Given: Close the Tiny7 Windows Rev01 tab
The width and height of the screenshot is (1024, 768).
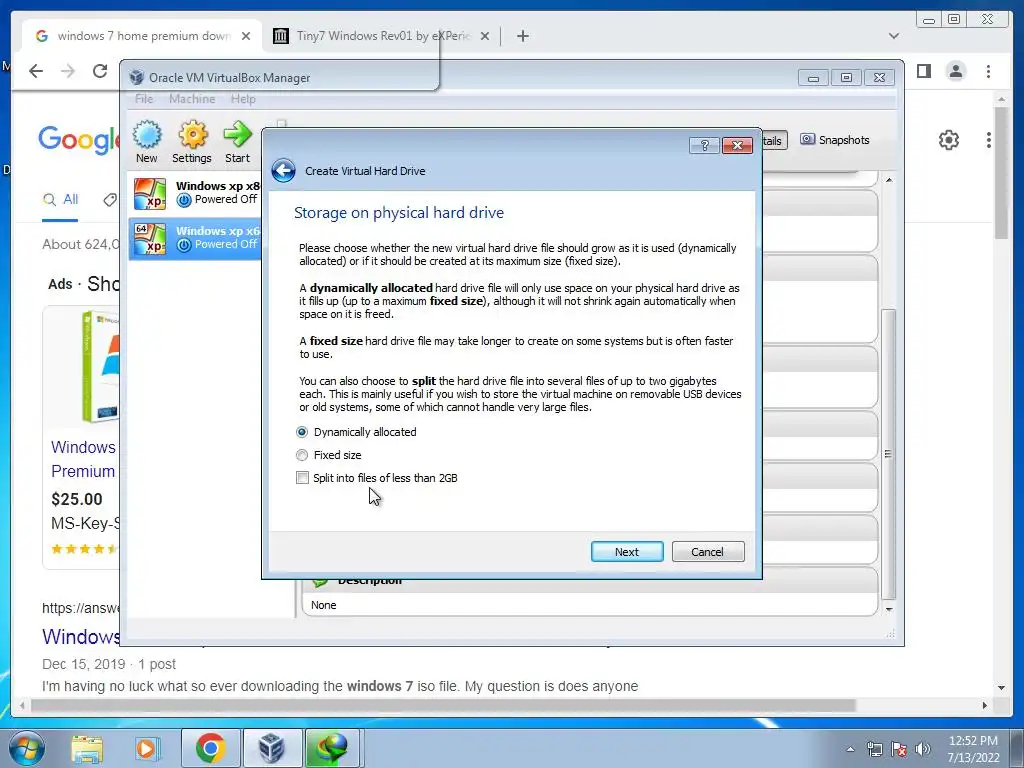Looking at the screenshot, I should pyautogui.click(x=485, y=36).
